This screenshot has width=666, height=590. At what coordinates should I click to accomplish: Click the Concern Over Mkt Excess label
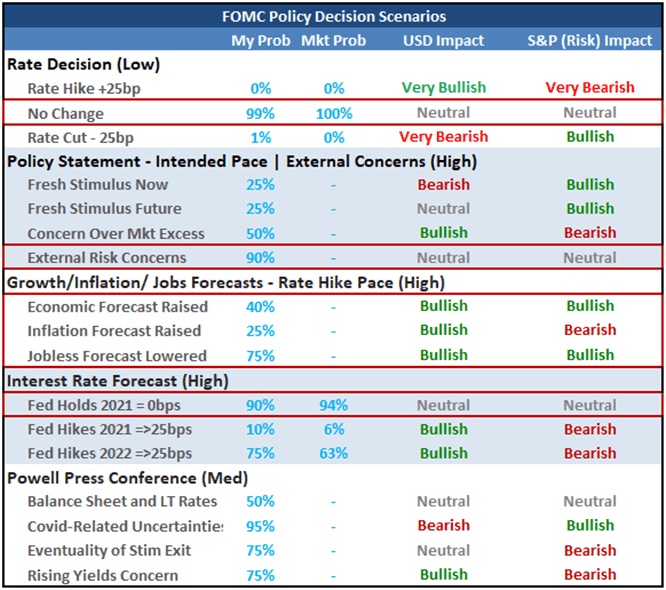[116, 234]
